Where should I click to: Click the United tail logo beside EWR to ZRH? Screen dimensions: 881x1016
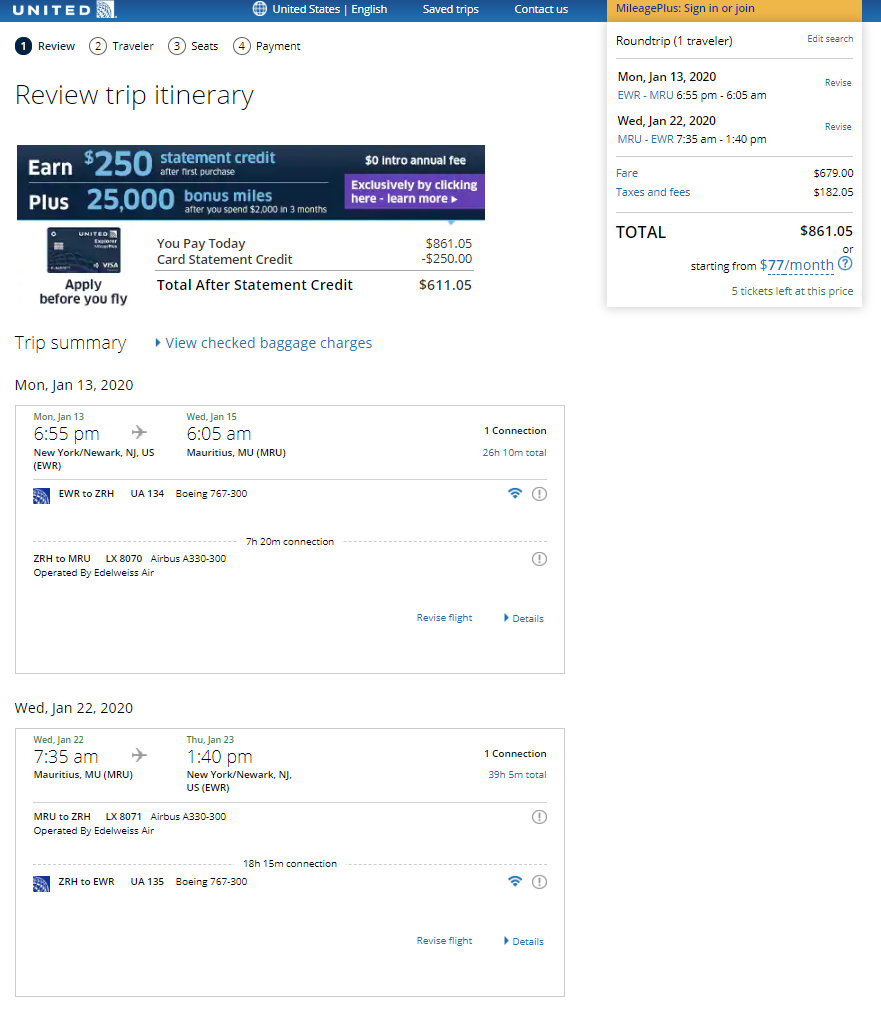[41, 496]
